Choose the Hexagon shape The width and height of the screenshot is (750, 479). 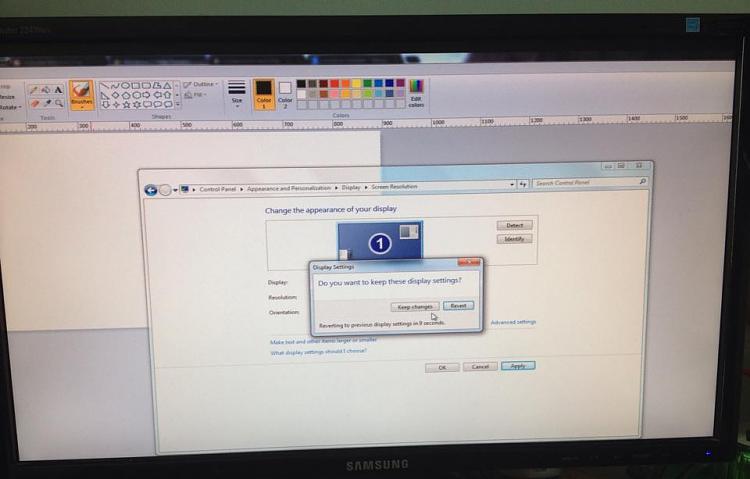tap(137, 95)
